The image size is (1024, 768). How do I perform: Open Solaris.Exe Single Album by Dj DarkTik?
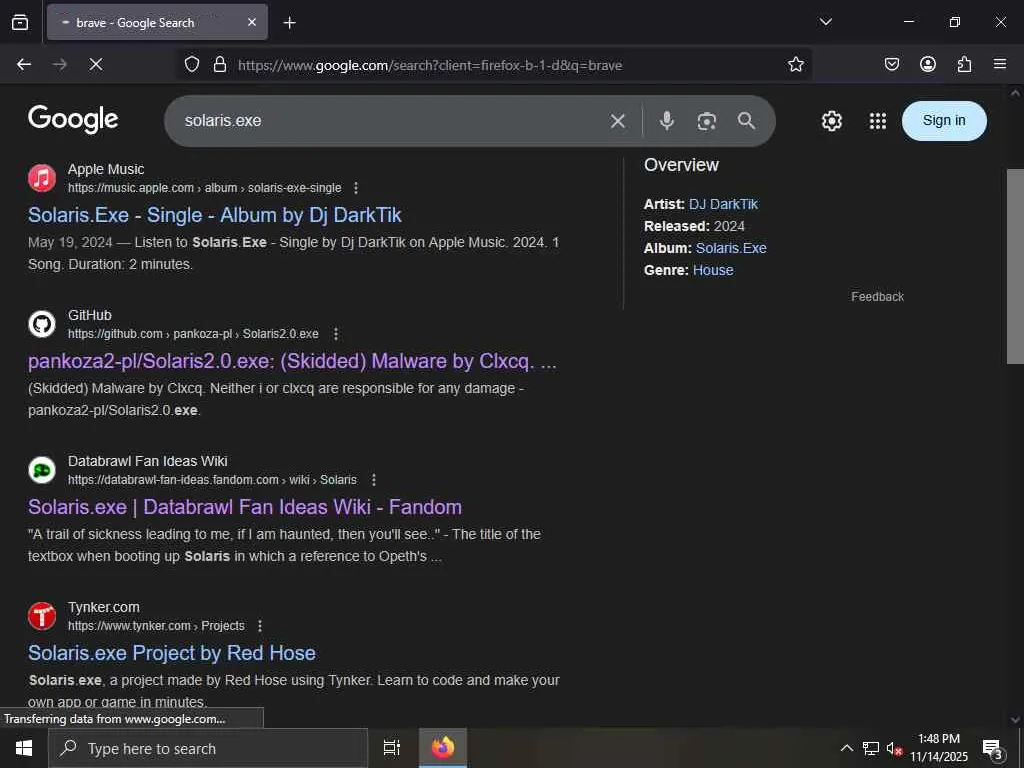coord(215,215)
